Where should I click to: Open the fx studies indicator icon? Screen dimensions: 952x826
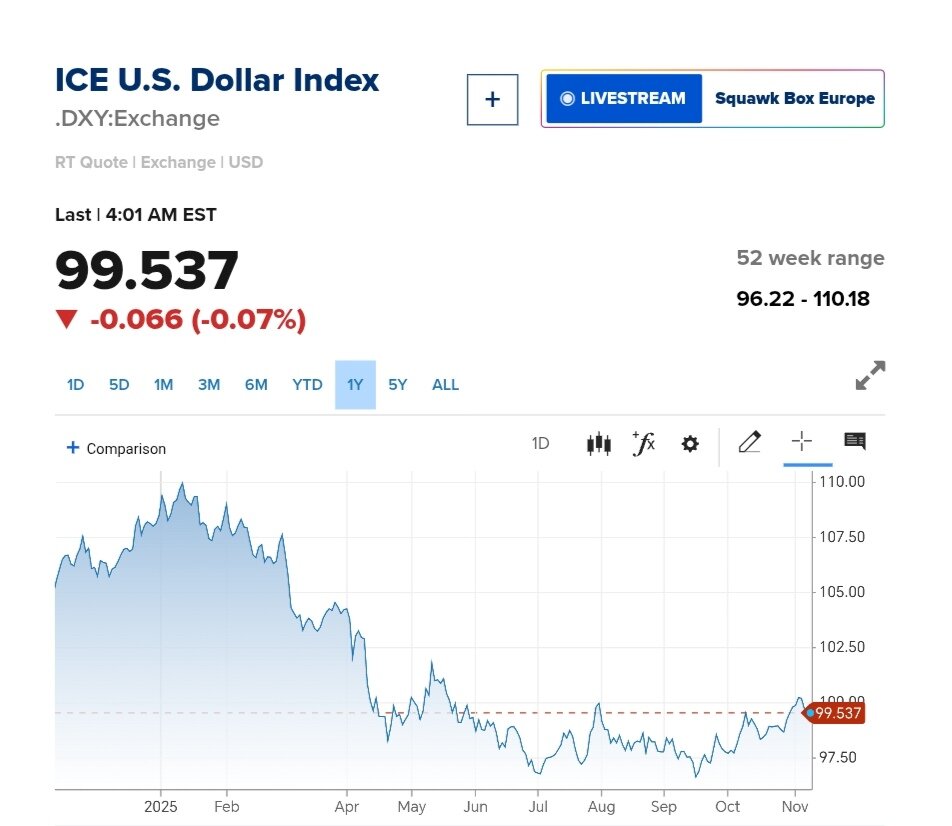click(x=644, y=443)
